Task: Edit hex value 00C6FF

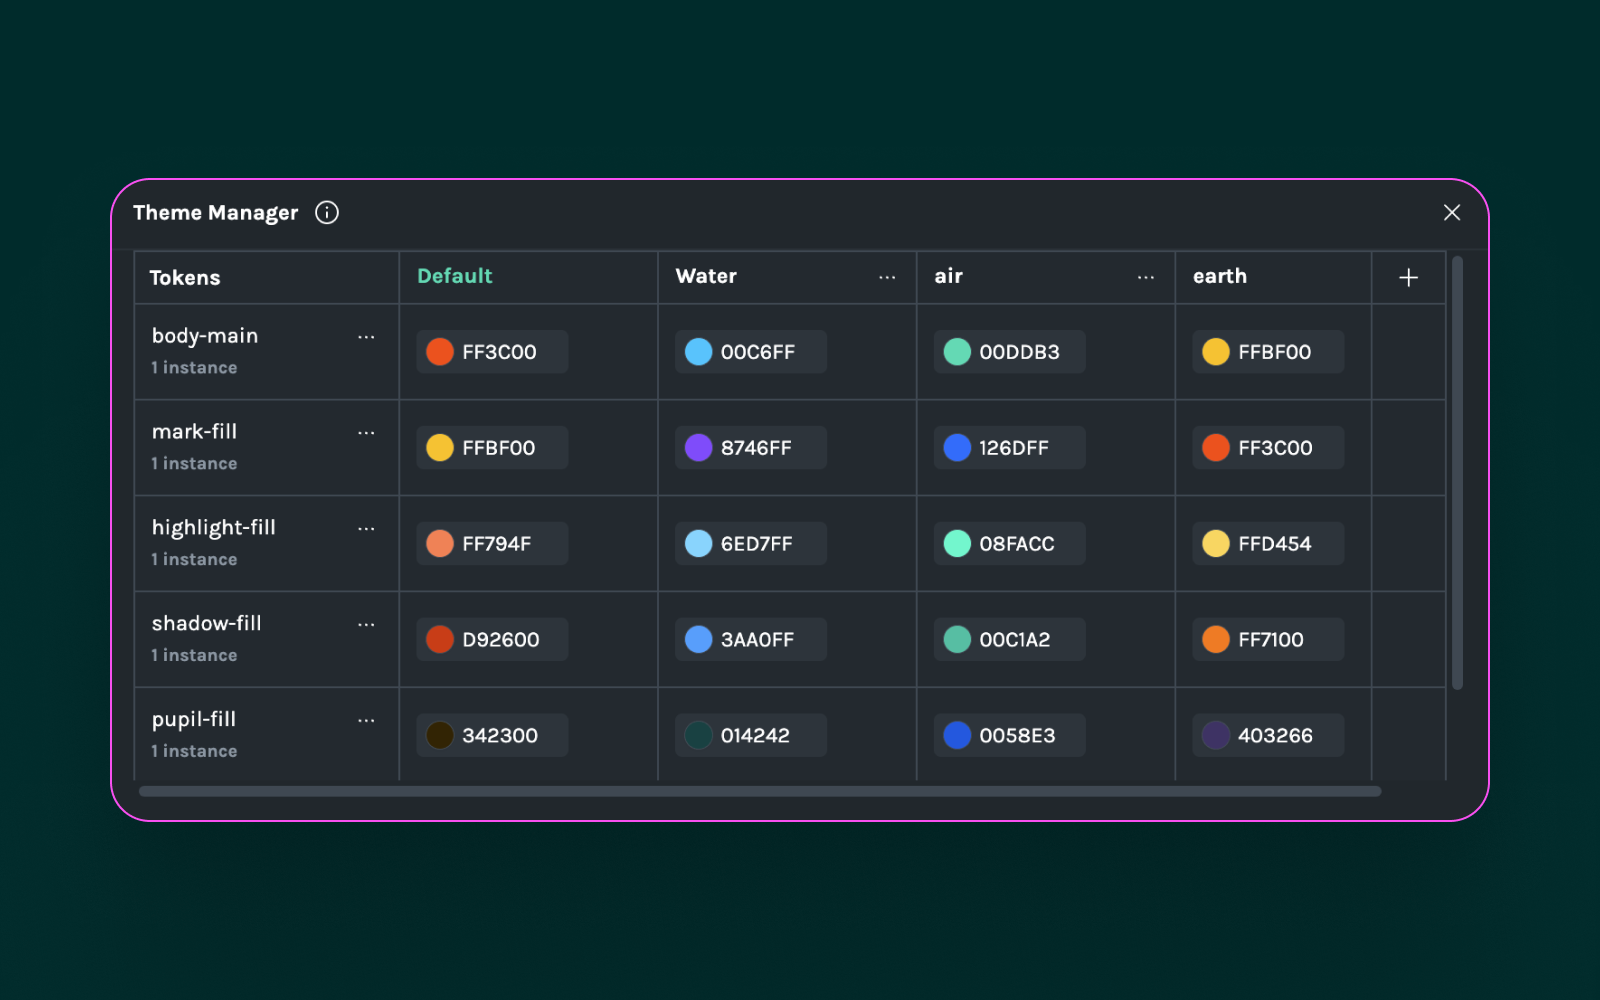Action: pyautogui.click(x=758, y=352)
